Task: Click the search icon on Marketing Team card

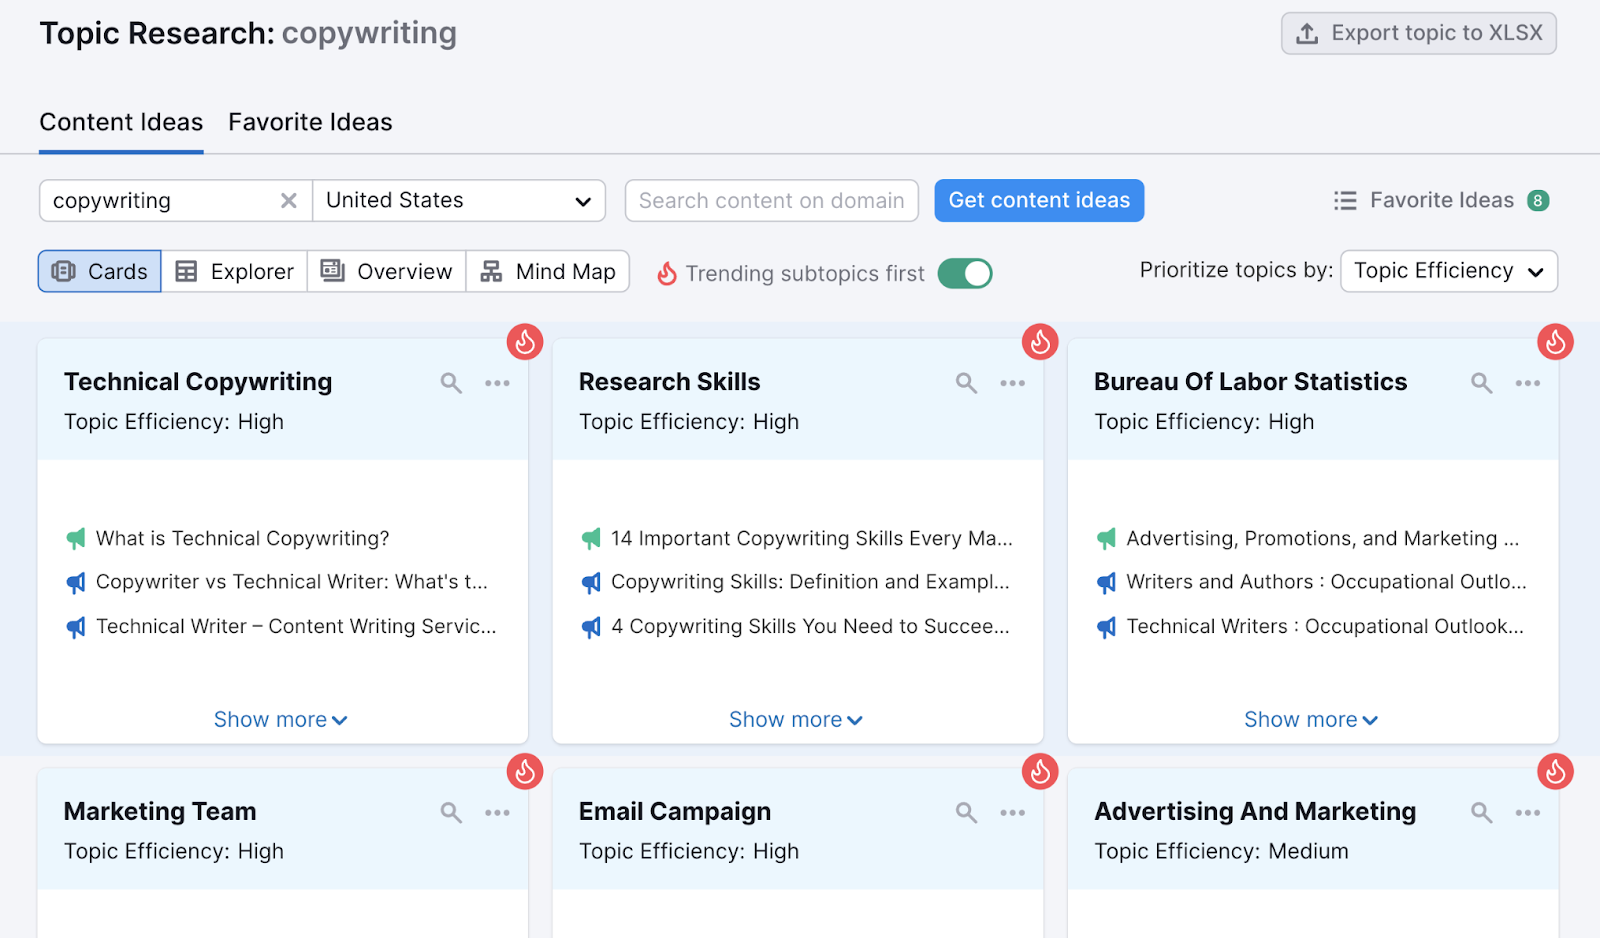Action: 451,813
